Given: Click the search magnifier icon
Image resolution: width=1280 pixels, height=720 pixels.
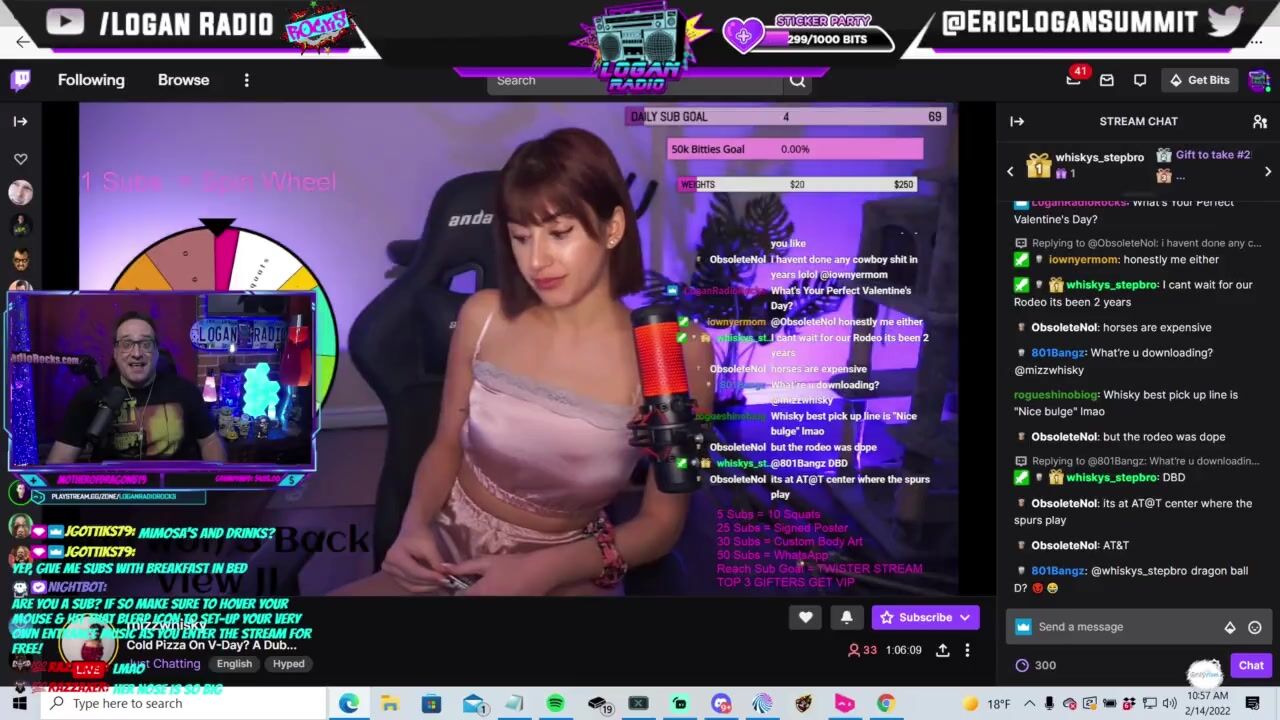Looking at the screenshot, I should point(797,81).
